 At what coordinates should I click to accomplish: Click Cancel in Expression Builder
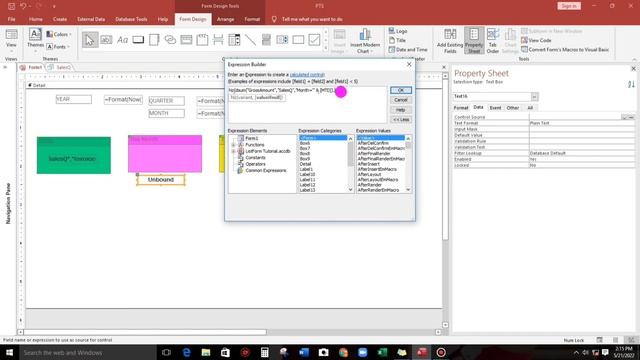point(400,100)
